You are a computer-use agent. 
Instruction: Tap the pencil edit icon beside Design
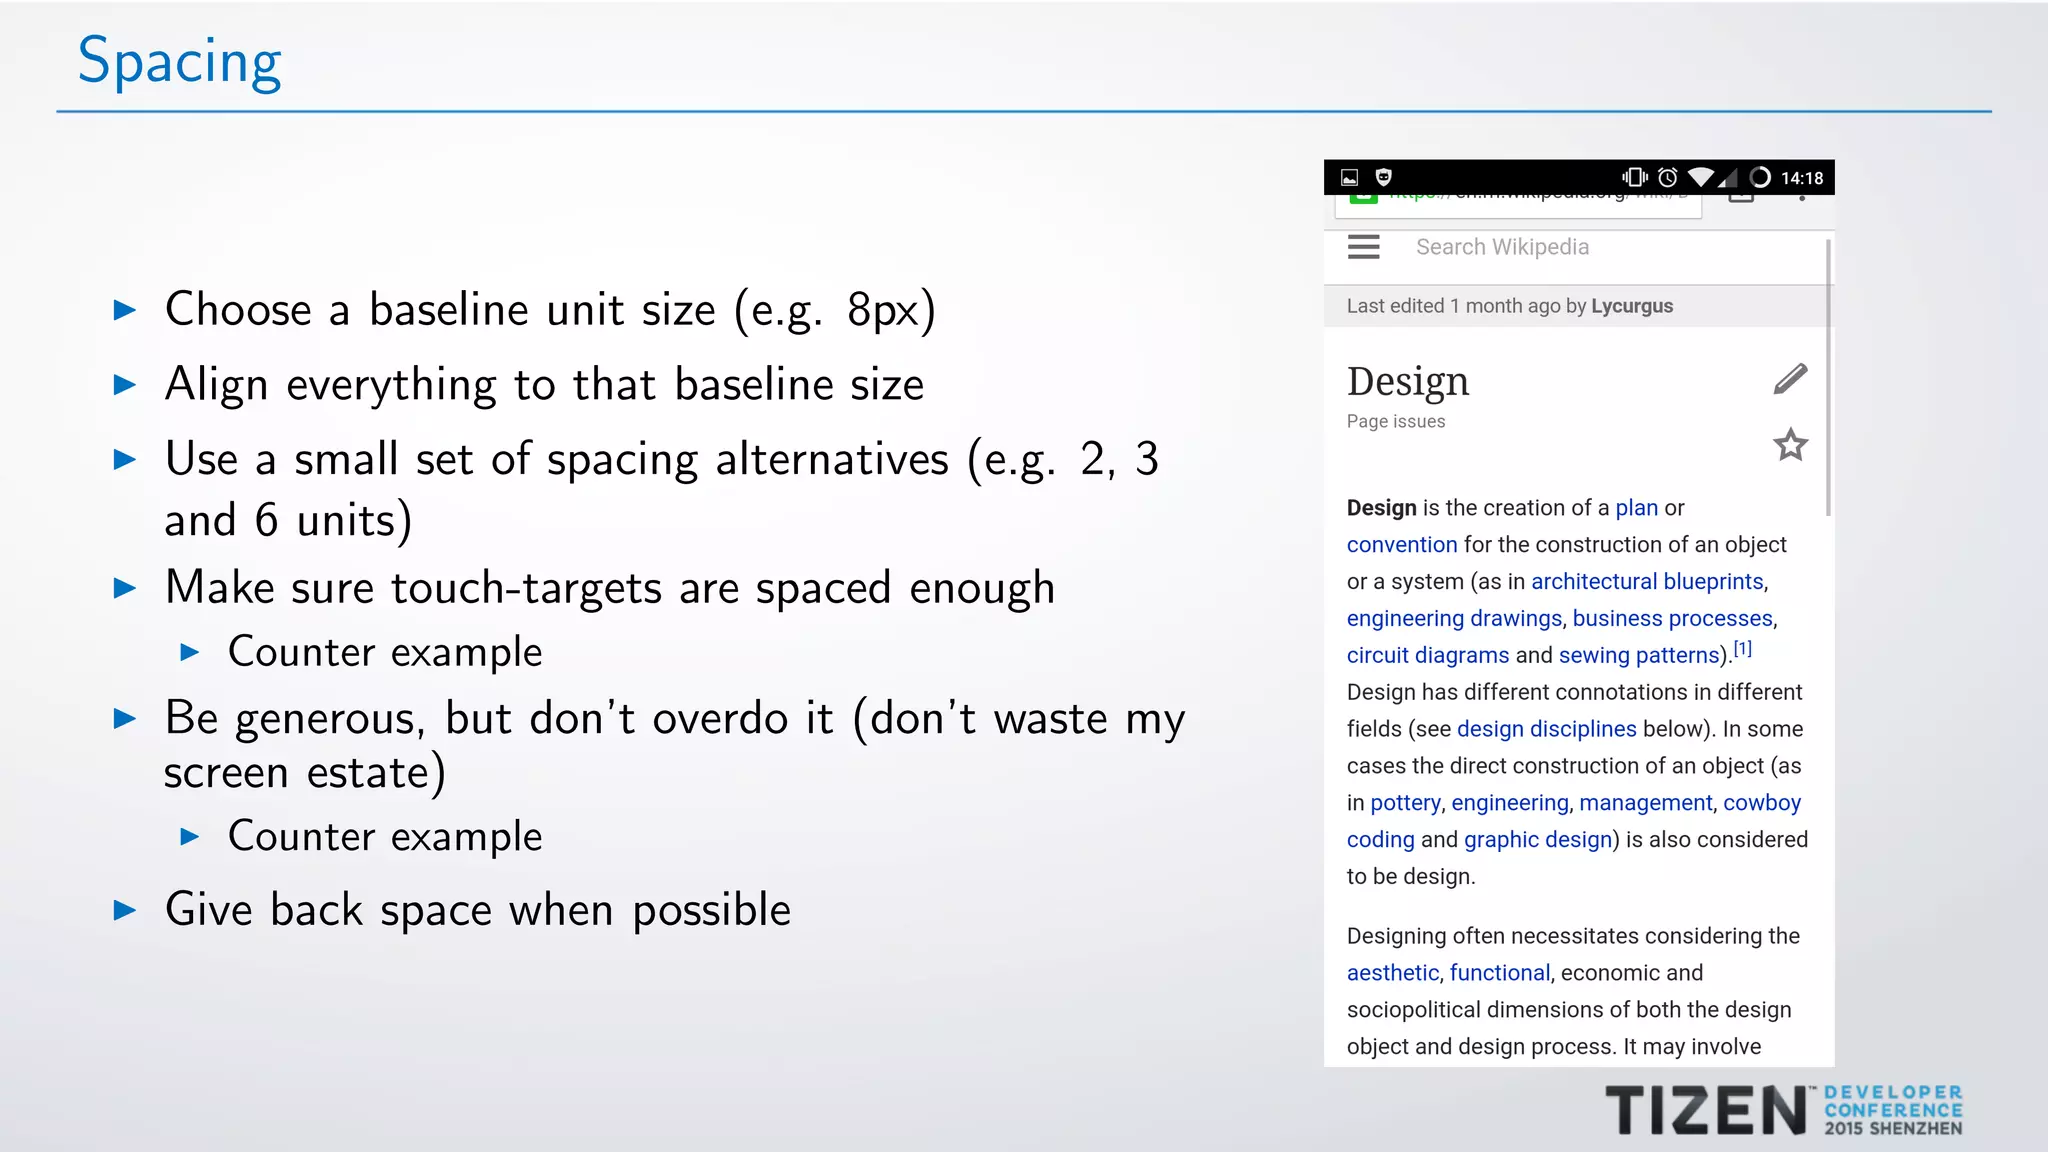(1790, 379)
